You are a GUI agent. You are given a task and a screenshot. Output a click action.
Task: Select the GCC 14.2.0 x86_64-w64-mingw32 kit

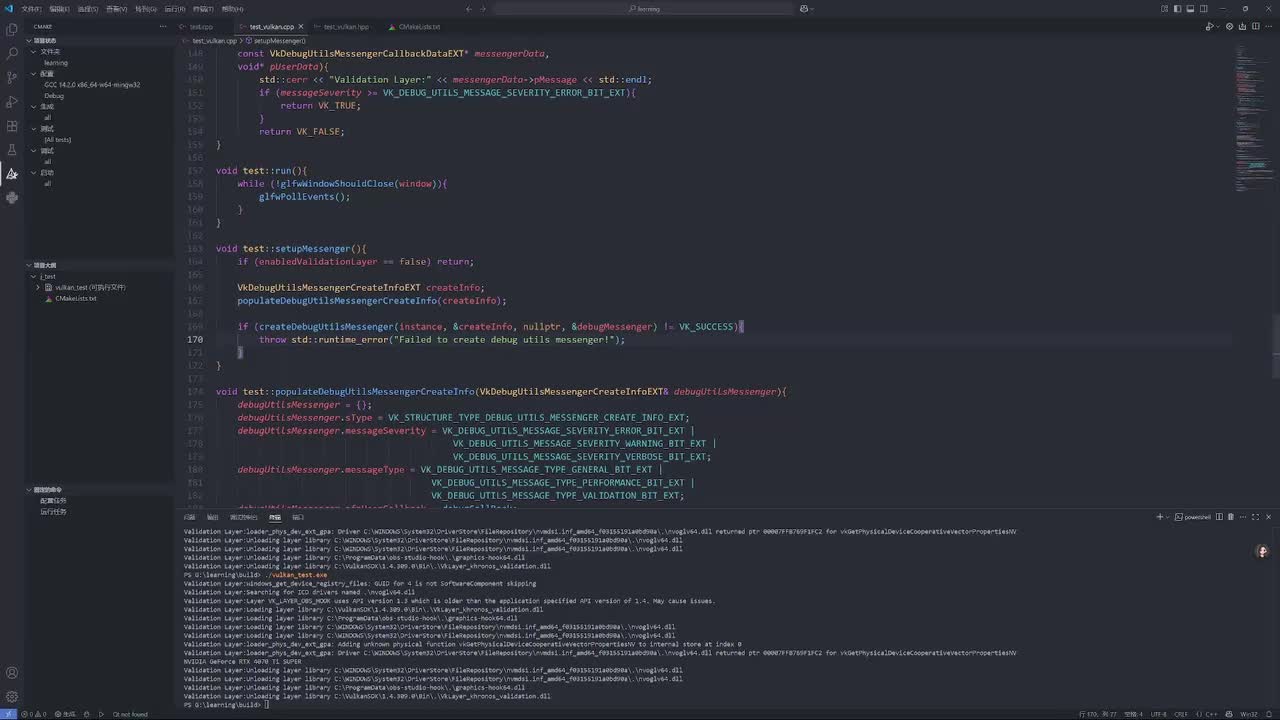pyautogui.click(x=92, y=85)
